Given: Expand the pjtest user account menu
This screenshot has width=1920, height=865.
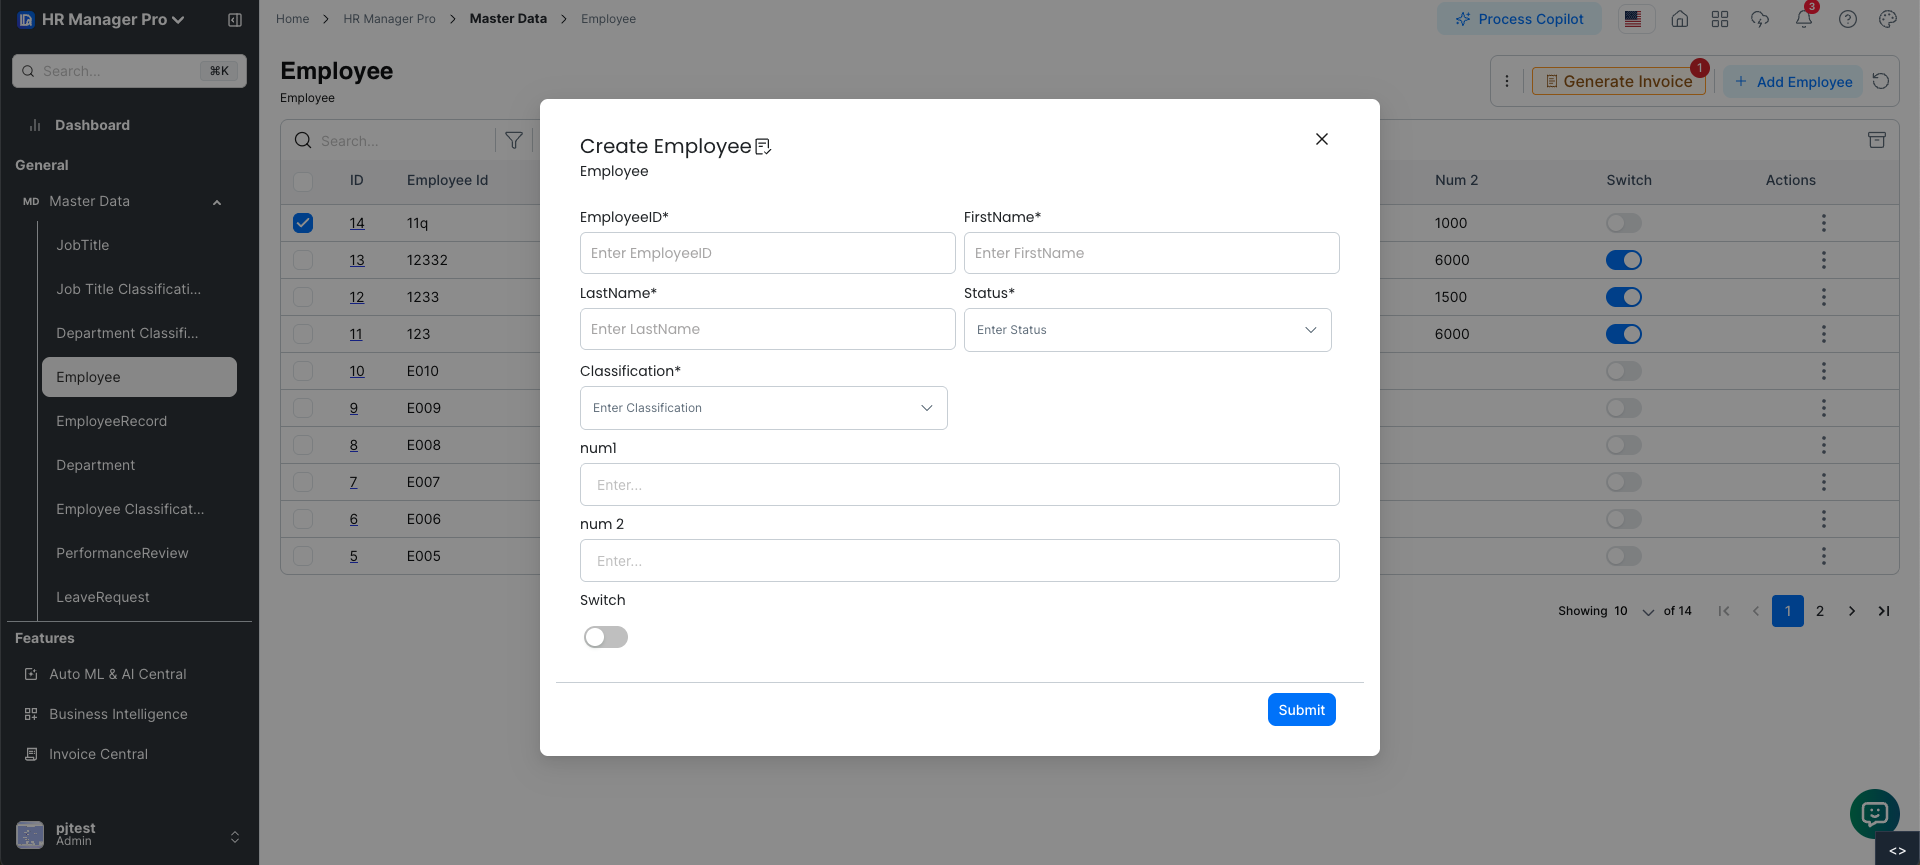Looking at the screenshot, I should (235, 836).
